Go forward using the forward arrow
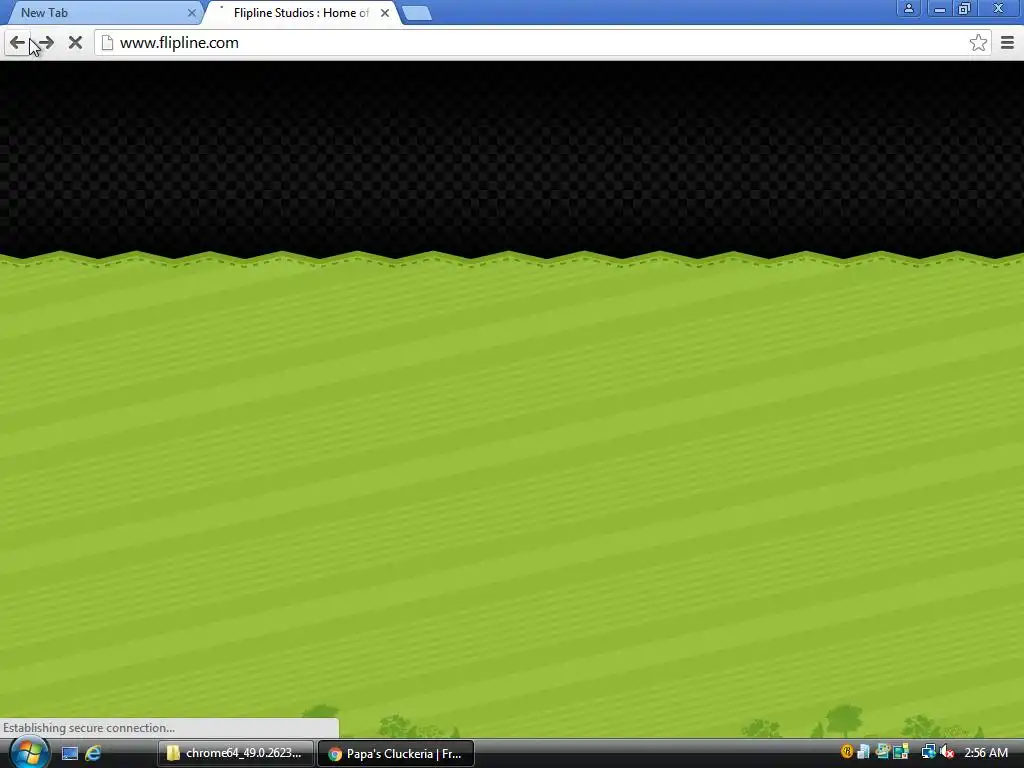Screen dimensions: 1024x768 pyautogui.click(x=46, y=43)
